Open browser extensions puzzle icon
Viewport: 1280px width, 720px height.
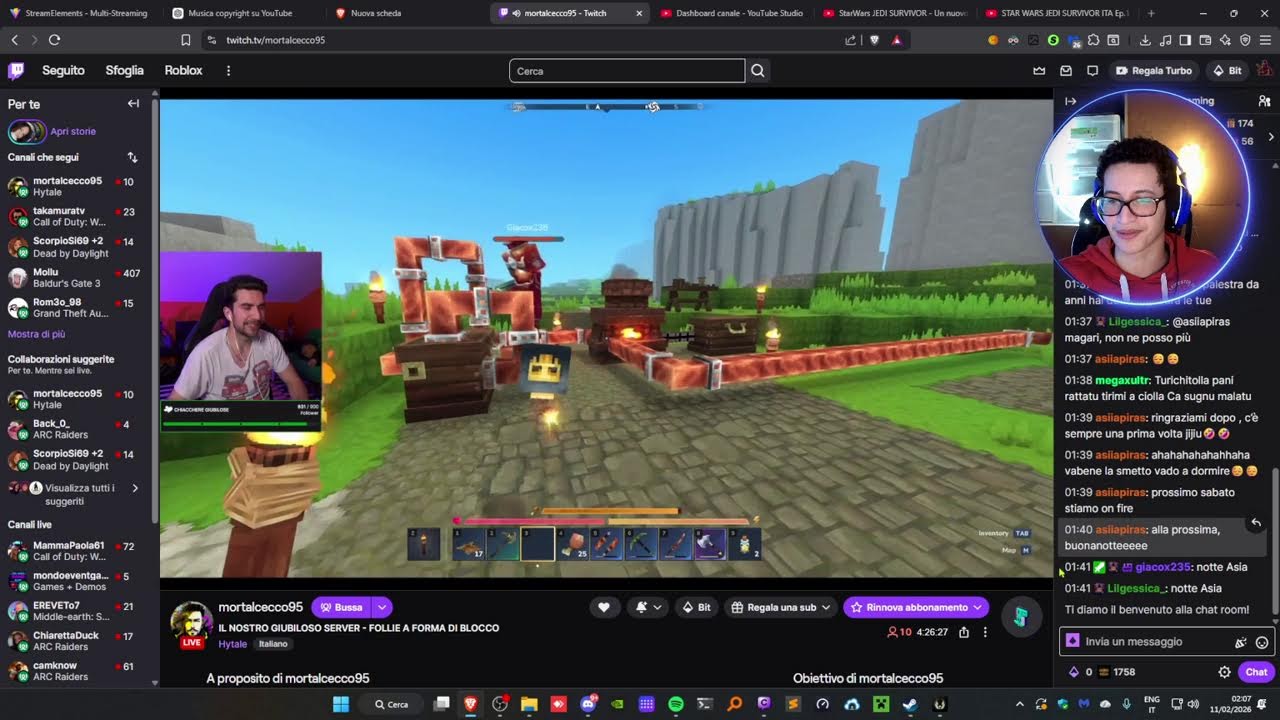1093,40
